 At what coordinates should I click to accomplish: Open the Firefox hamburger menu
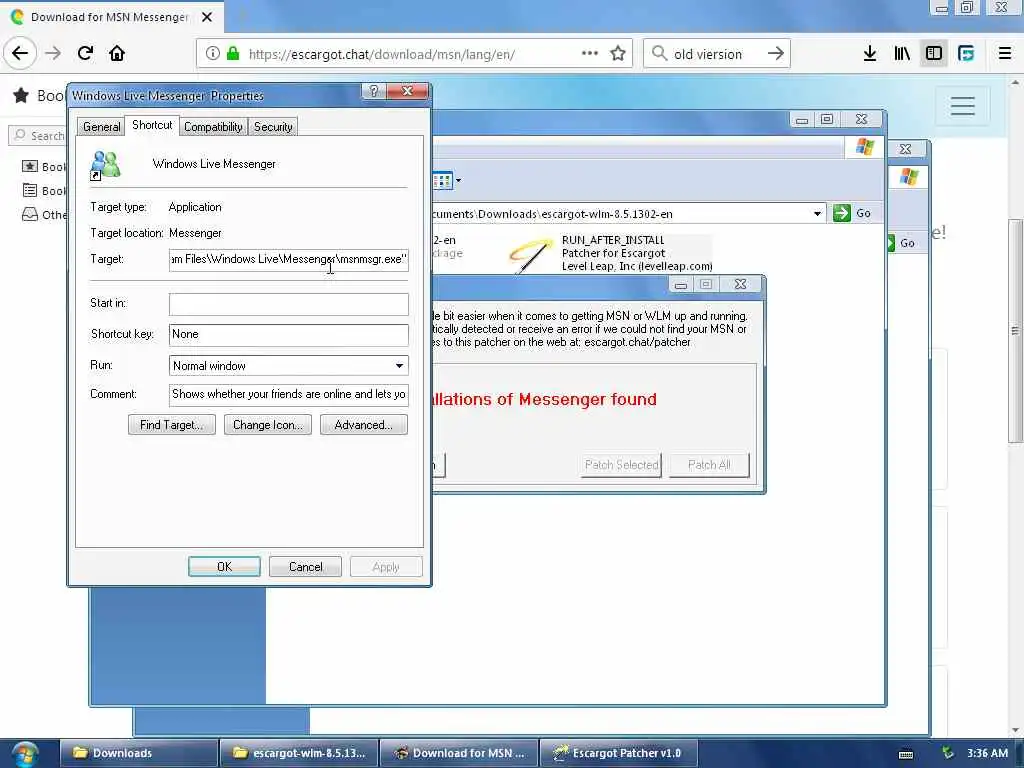(x=1005, y=53)
